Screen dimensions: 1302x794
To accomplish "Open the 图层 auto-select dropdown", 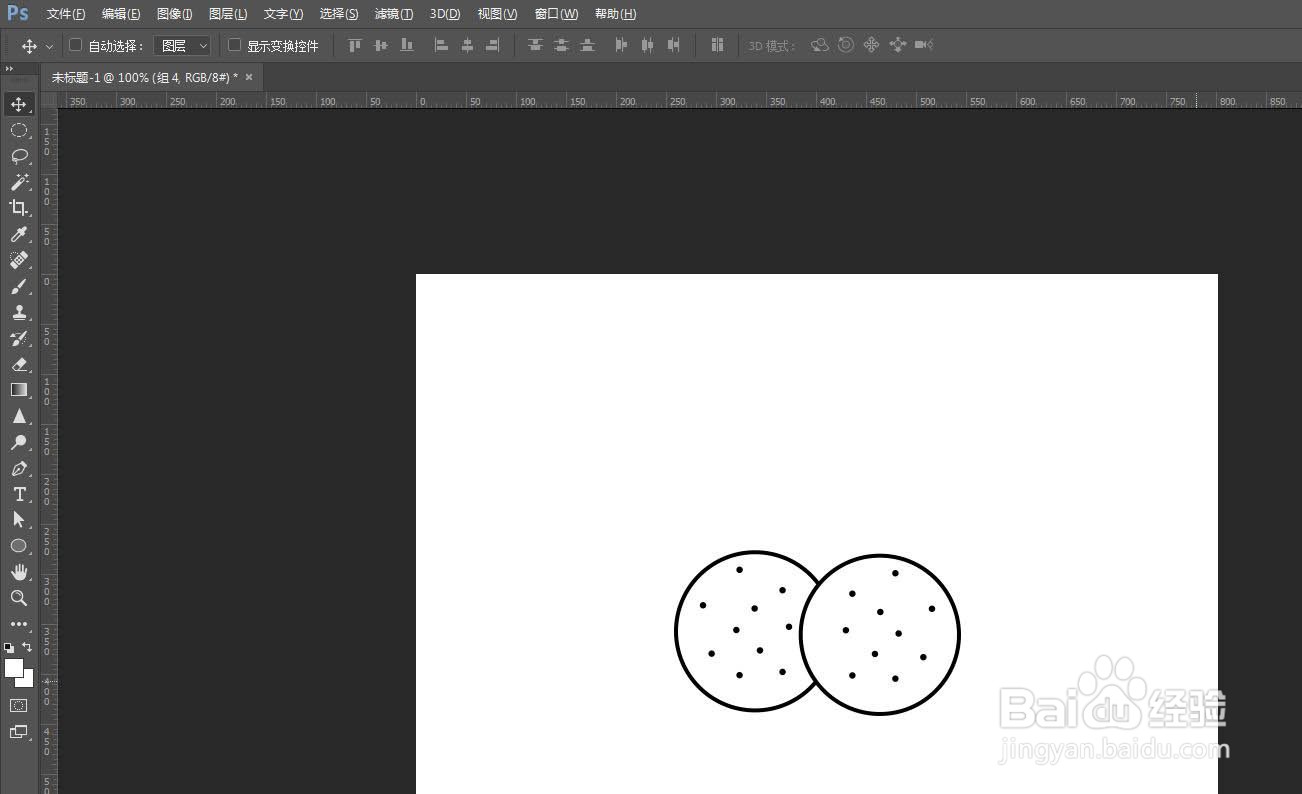I will pyautogui.click(x=183, y=46).
